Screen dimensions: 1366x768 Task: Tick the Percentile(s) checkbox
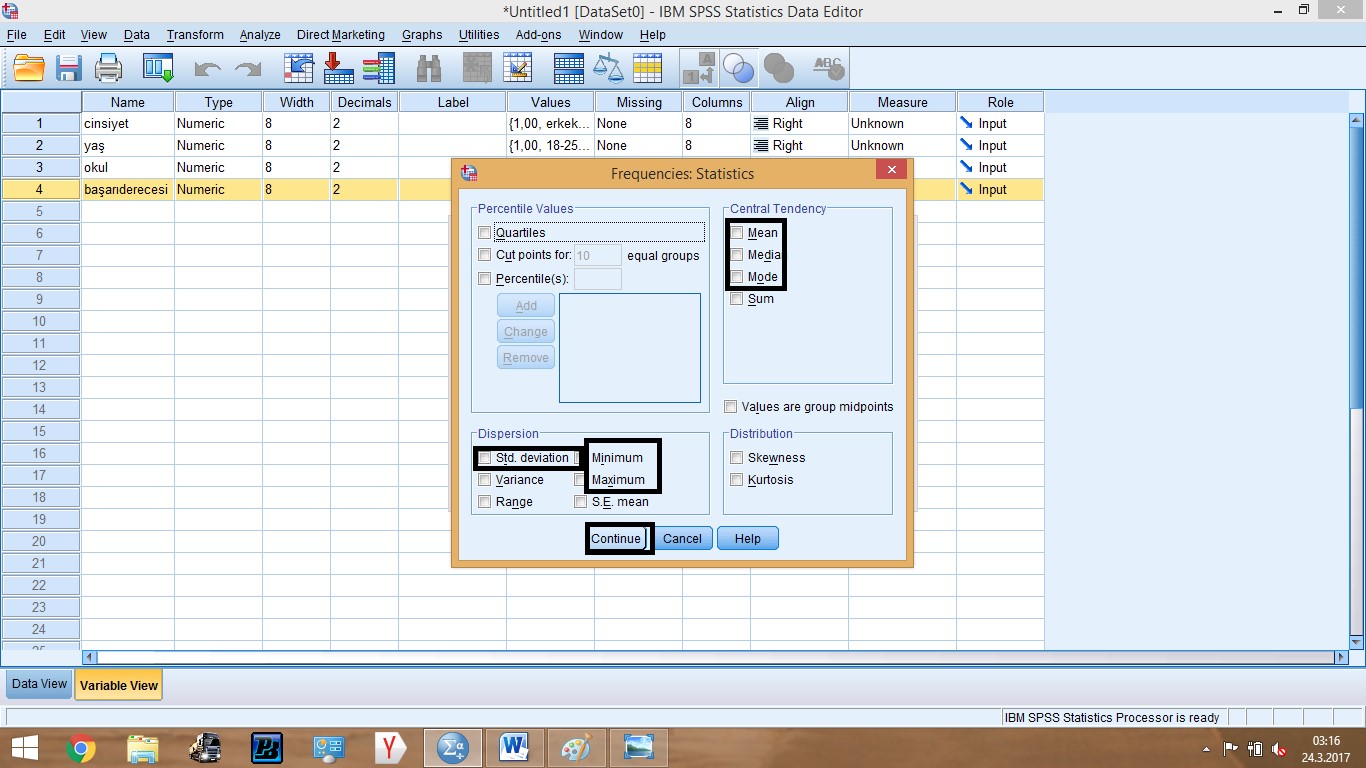485,279
